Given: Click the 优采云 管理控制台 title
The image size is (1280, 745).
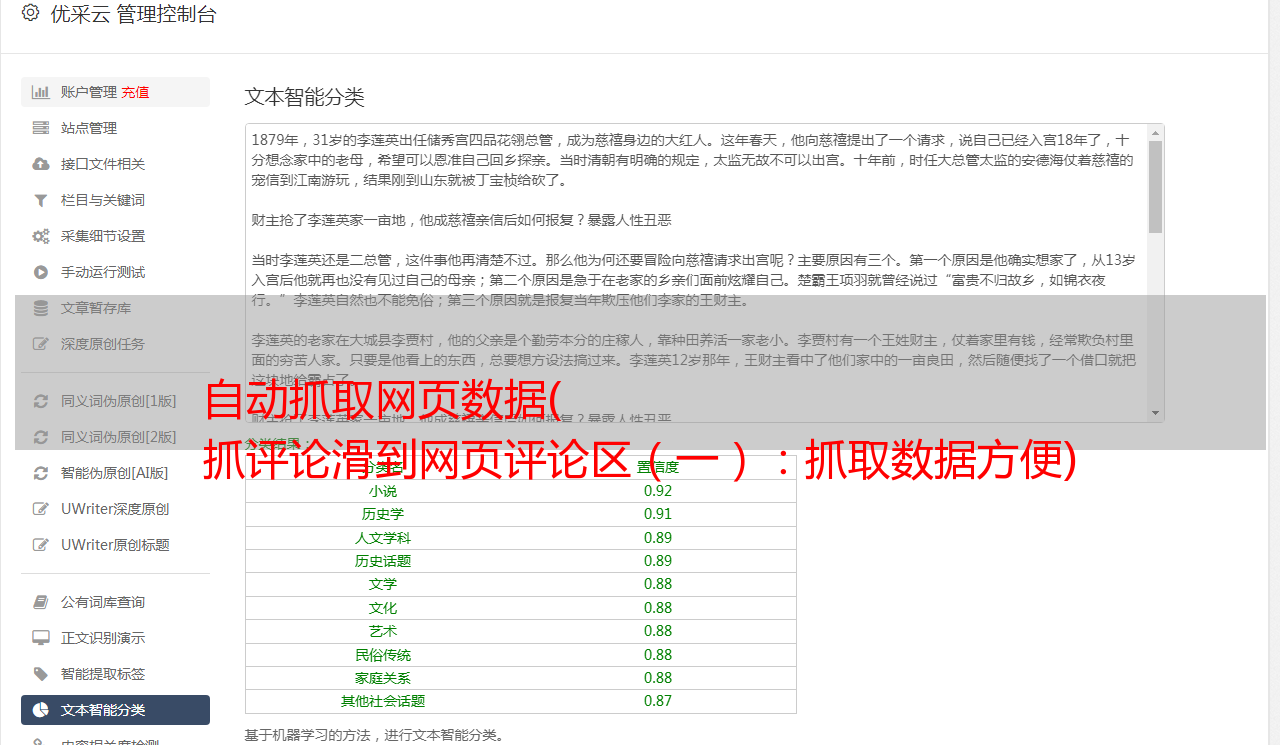Looking at the screenshot, I should (133, 14).
